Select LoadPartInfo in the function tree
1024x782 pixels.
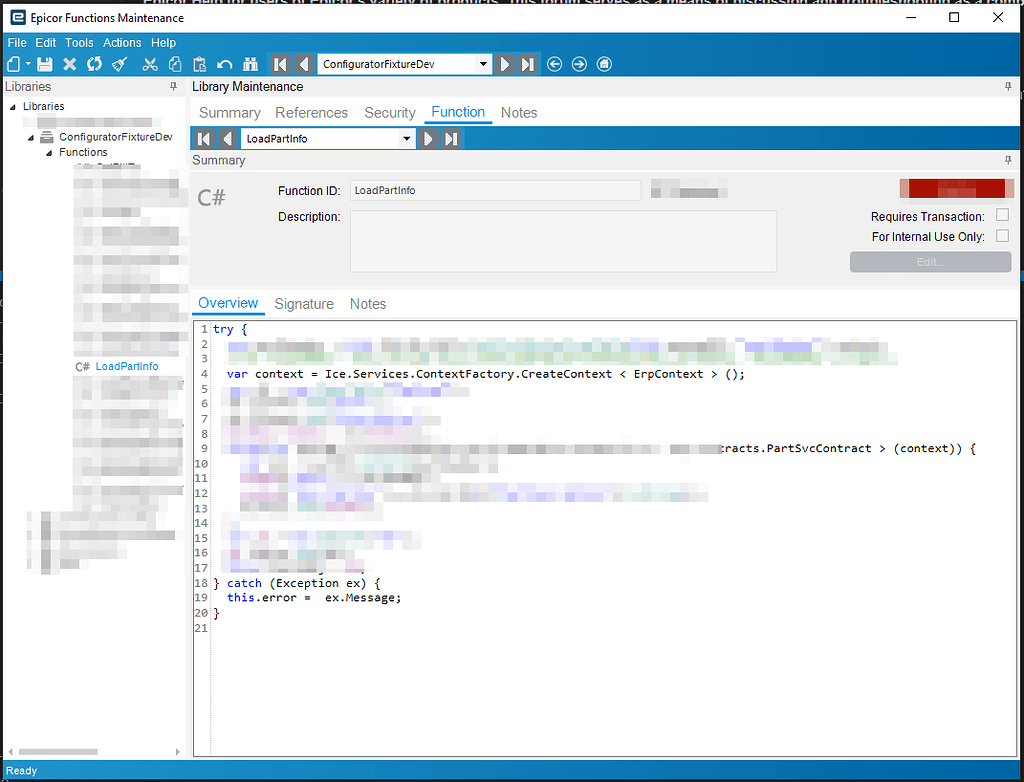127,366
